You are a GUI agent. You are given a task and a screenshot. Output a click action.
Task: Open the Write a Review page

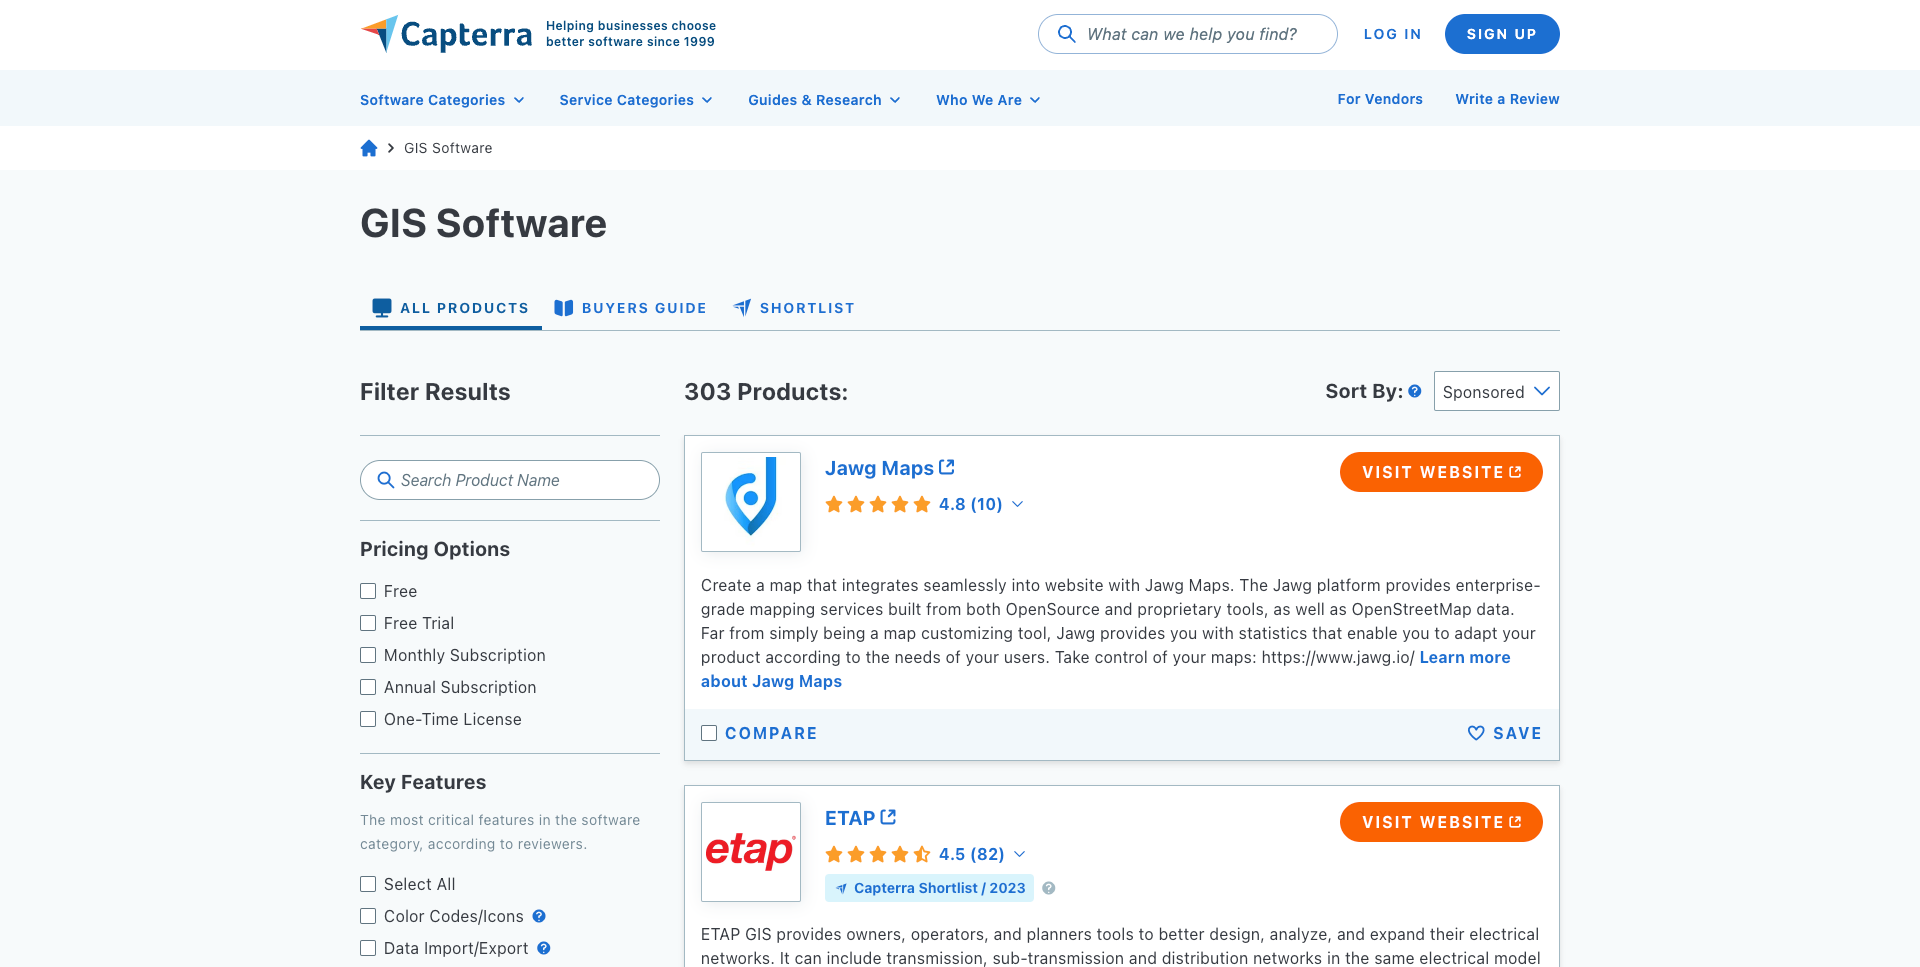(x=1507, y=99)
